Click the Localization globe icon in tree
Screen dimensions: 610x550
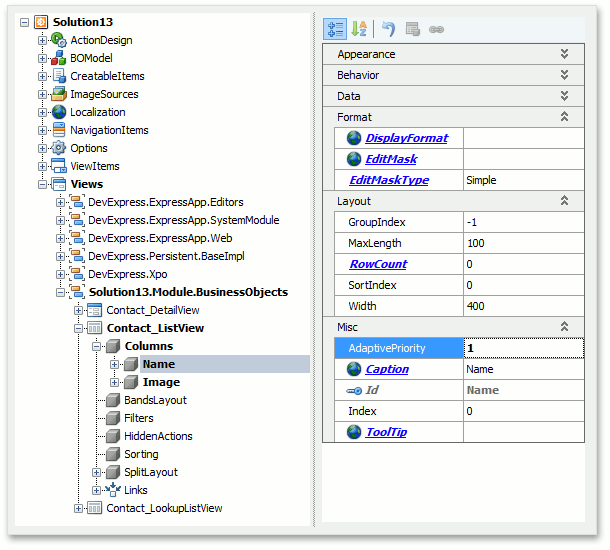point(59,112)
